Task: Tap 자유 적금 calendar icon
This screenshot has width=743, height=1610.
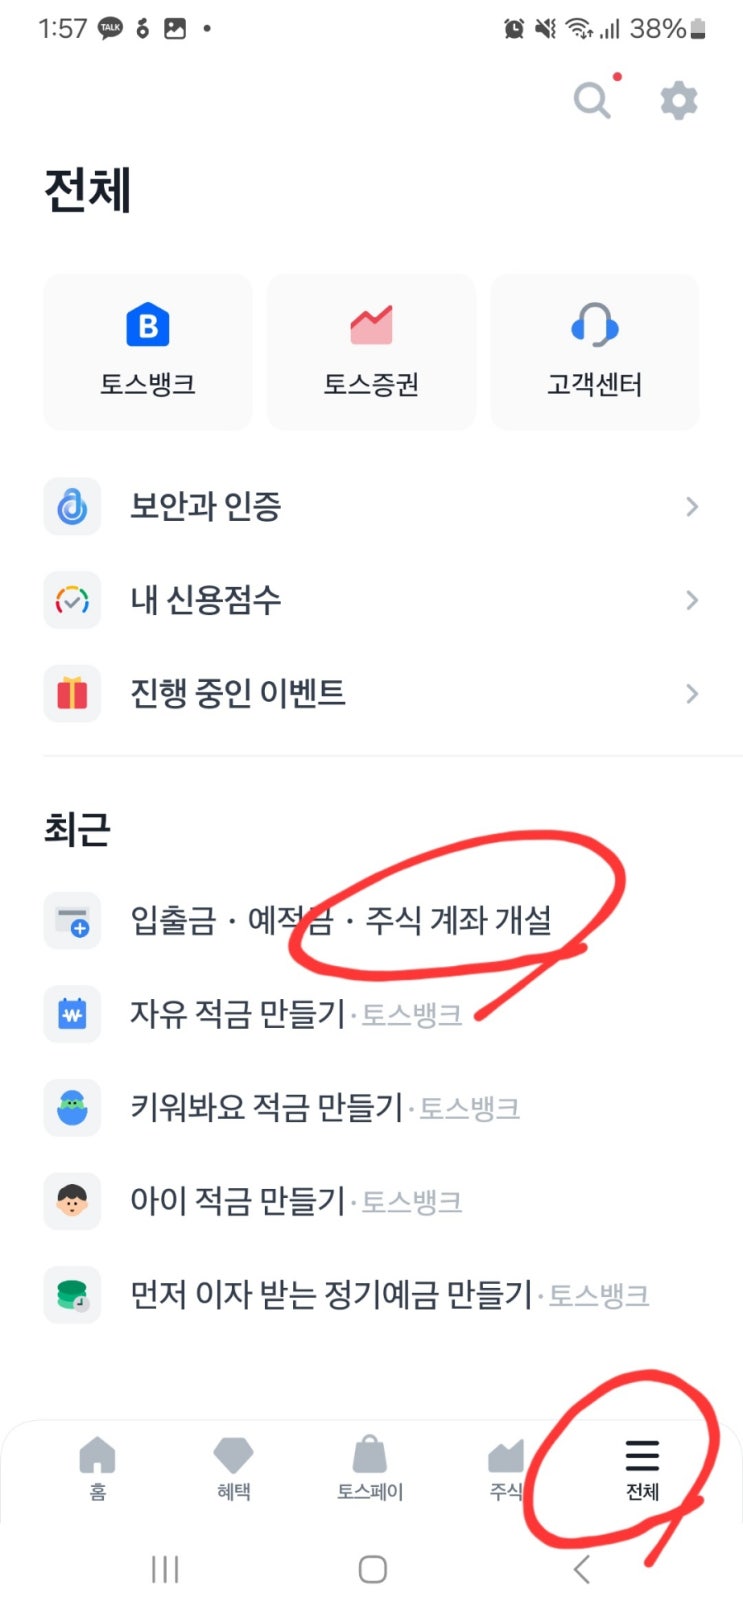Action: coord(72,1014)
